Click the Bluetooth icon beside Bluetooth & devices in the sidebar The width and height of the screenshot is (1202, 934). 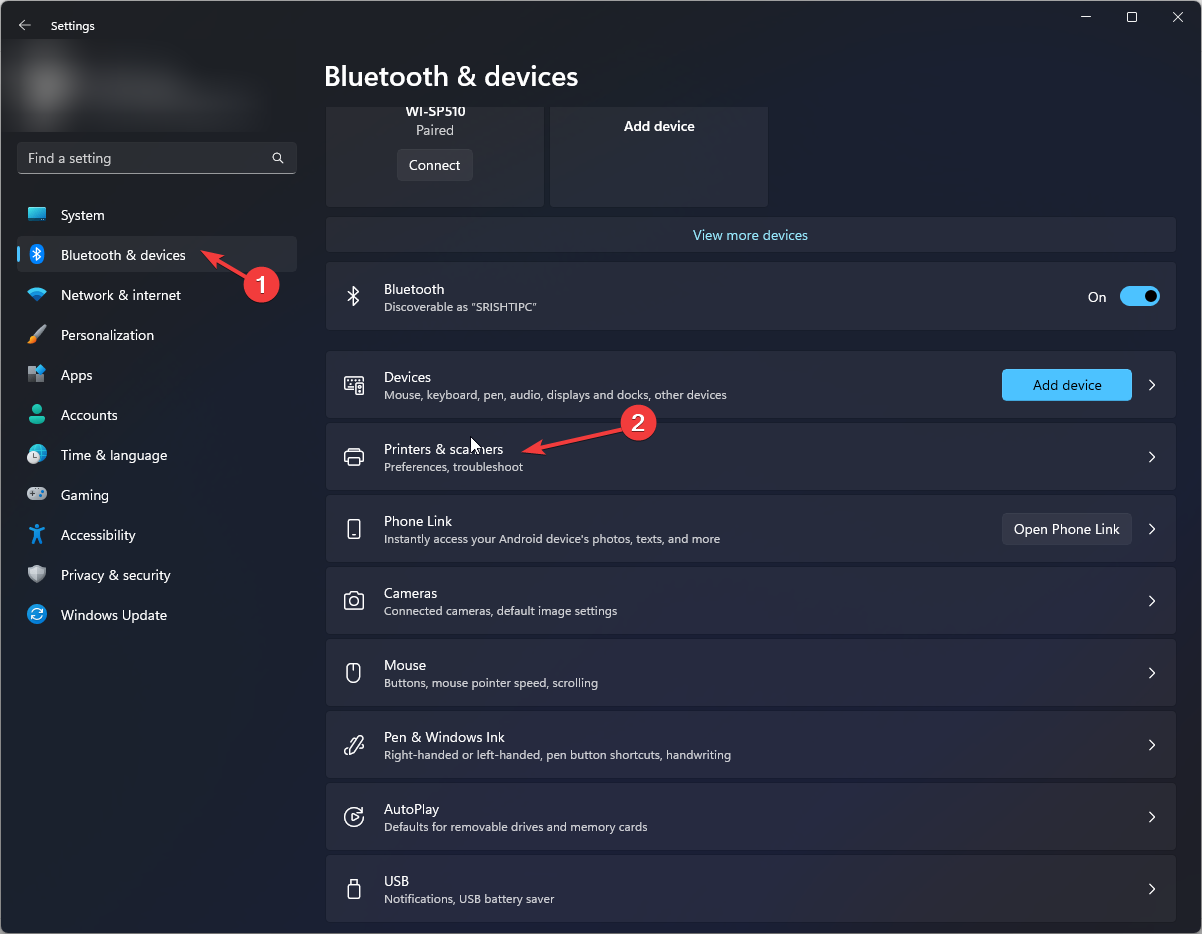pyautogui.click(x=37, y=255)
